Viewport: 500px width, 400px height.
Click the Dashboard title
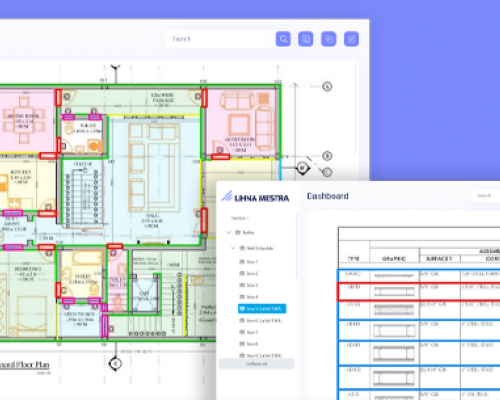pyautogui.click(x=328, y=196)
